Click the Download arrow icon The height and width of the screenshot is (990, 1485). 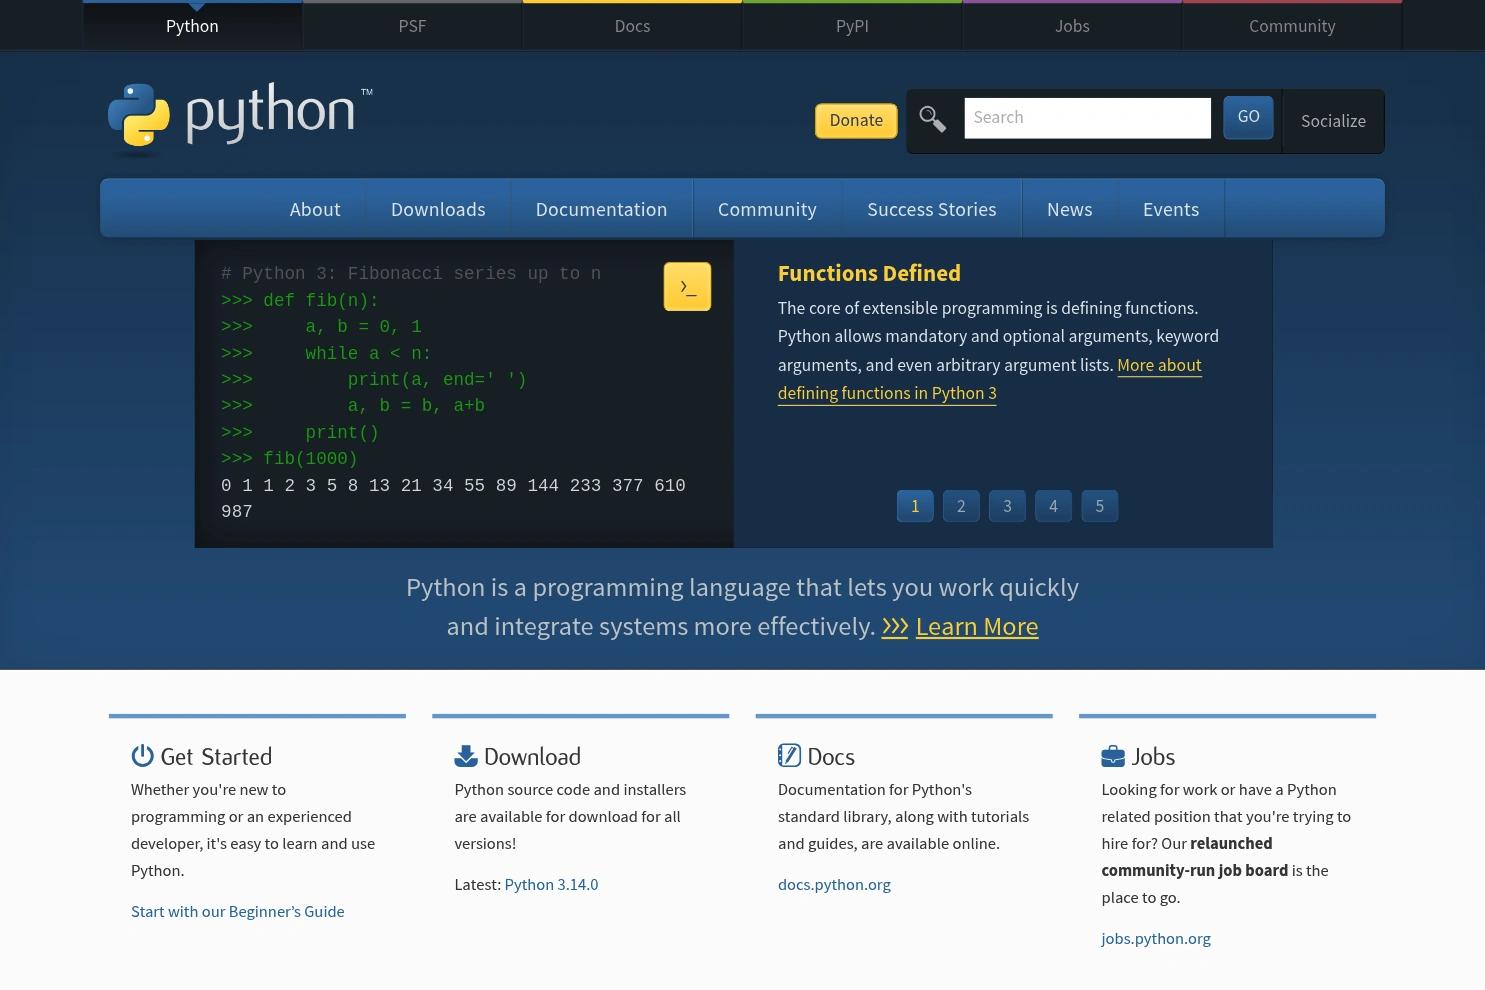pos(466,756)
